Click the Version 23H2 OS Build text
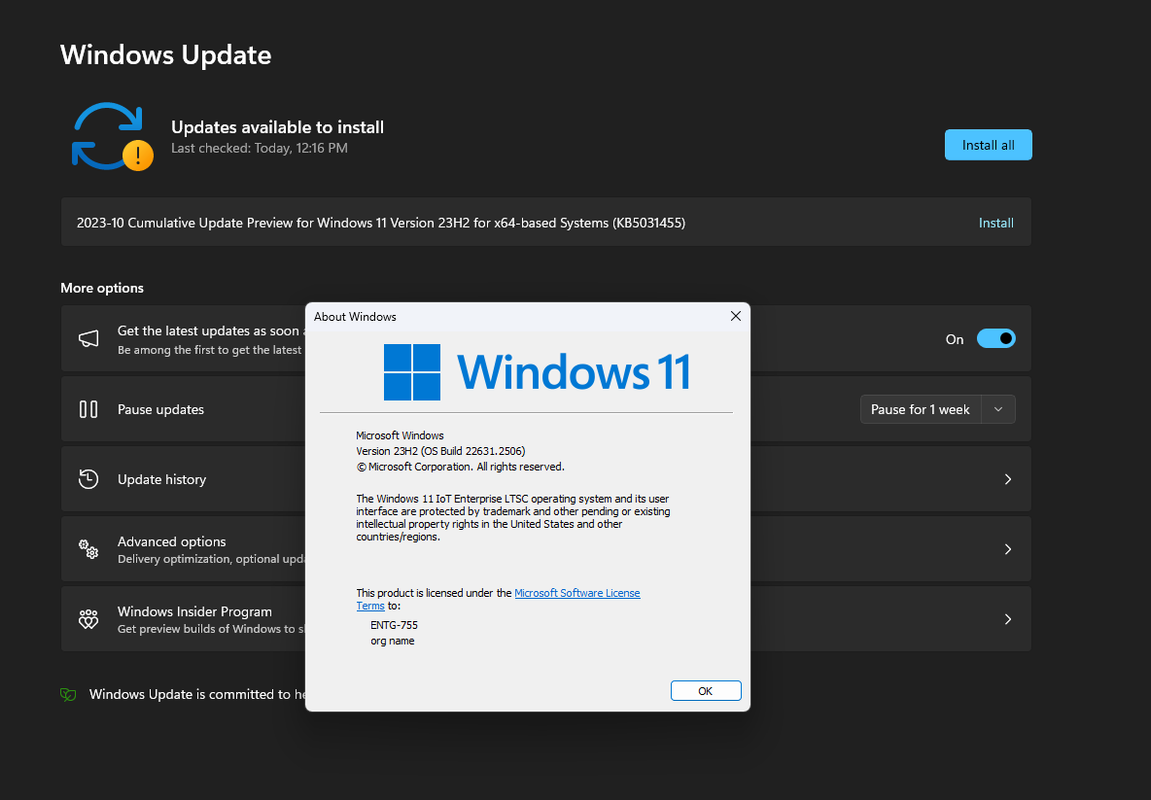 (x=440, y=451)
